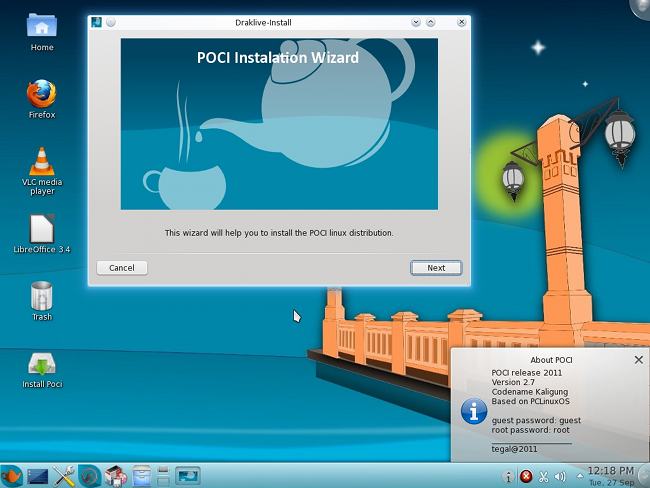Open Draklive-Install window menu icon
Screen dimensions: 650x488
click(x=96, y=22)
